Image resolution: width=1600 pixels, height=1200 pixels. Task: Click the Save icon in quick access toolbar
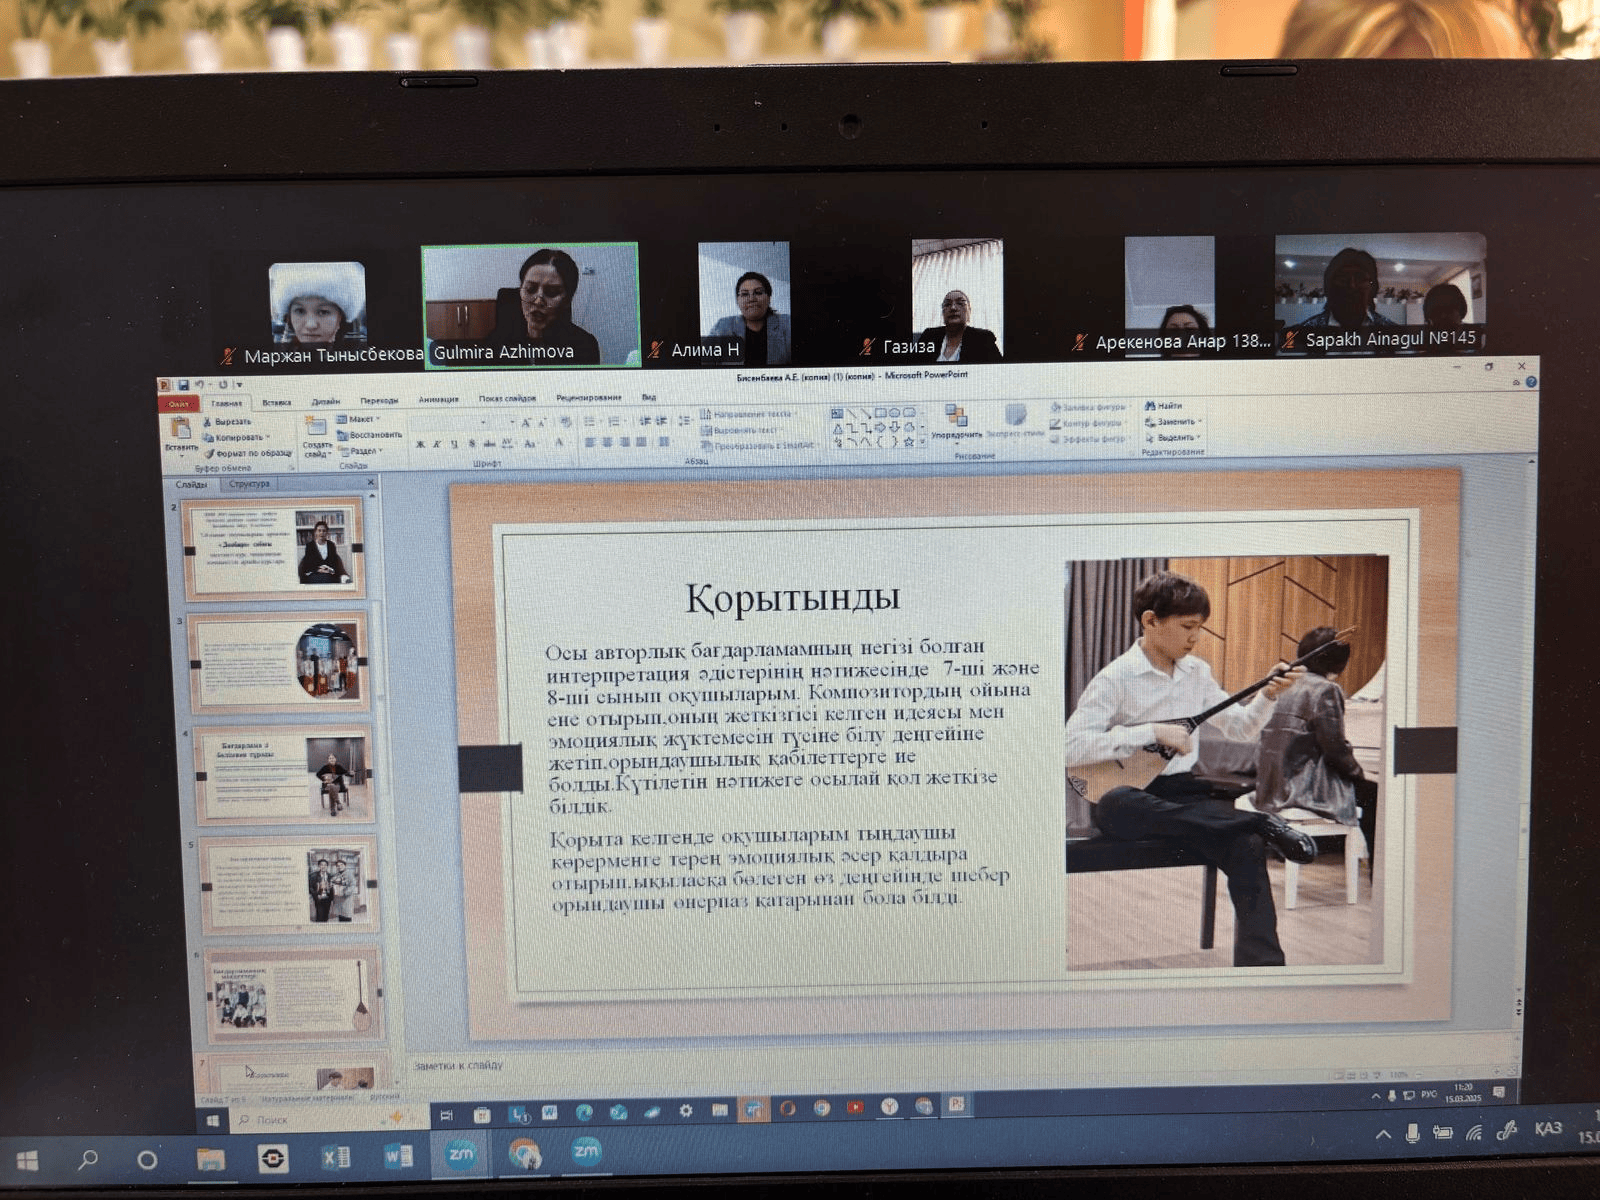point(184,385)
